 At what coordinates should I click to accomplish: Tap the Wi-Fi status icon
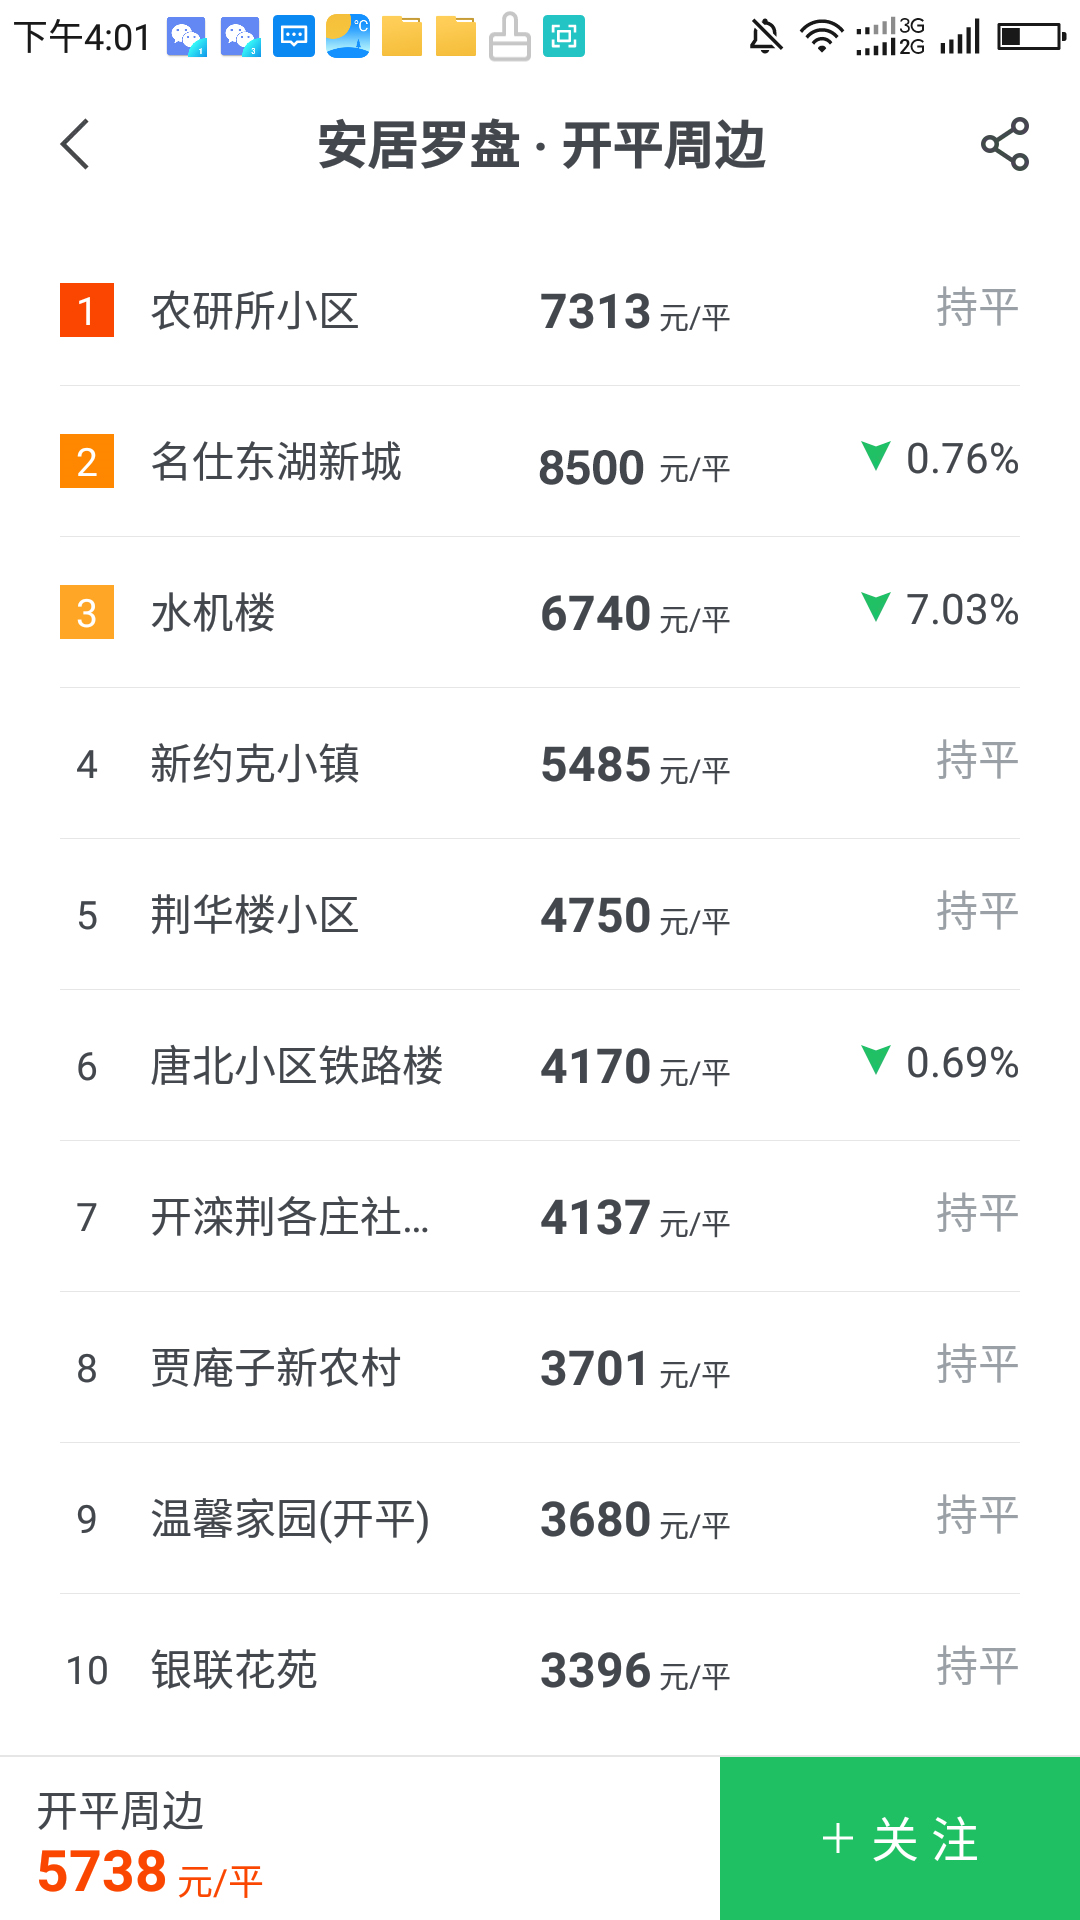point(821,38)
